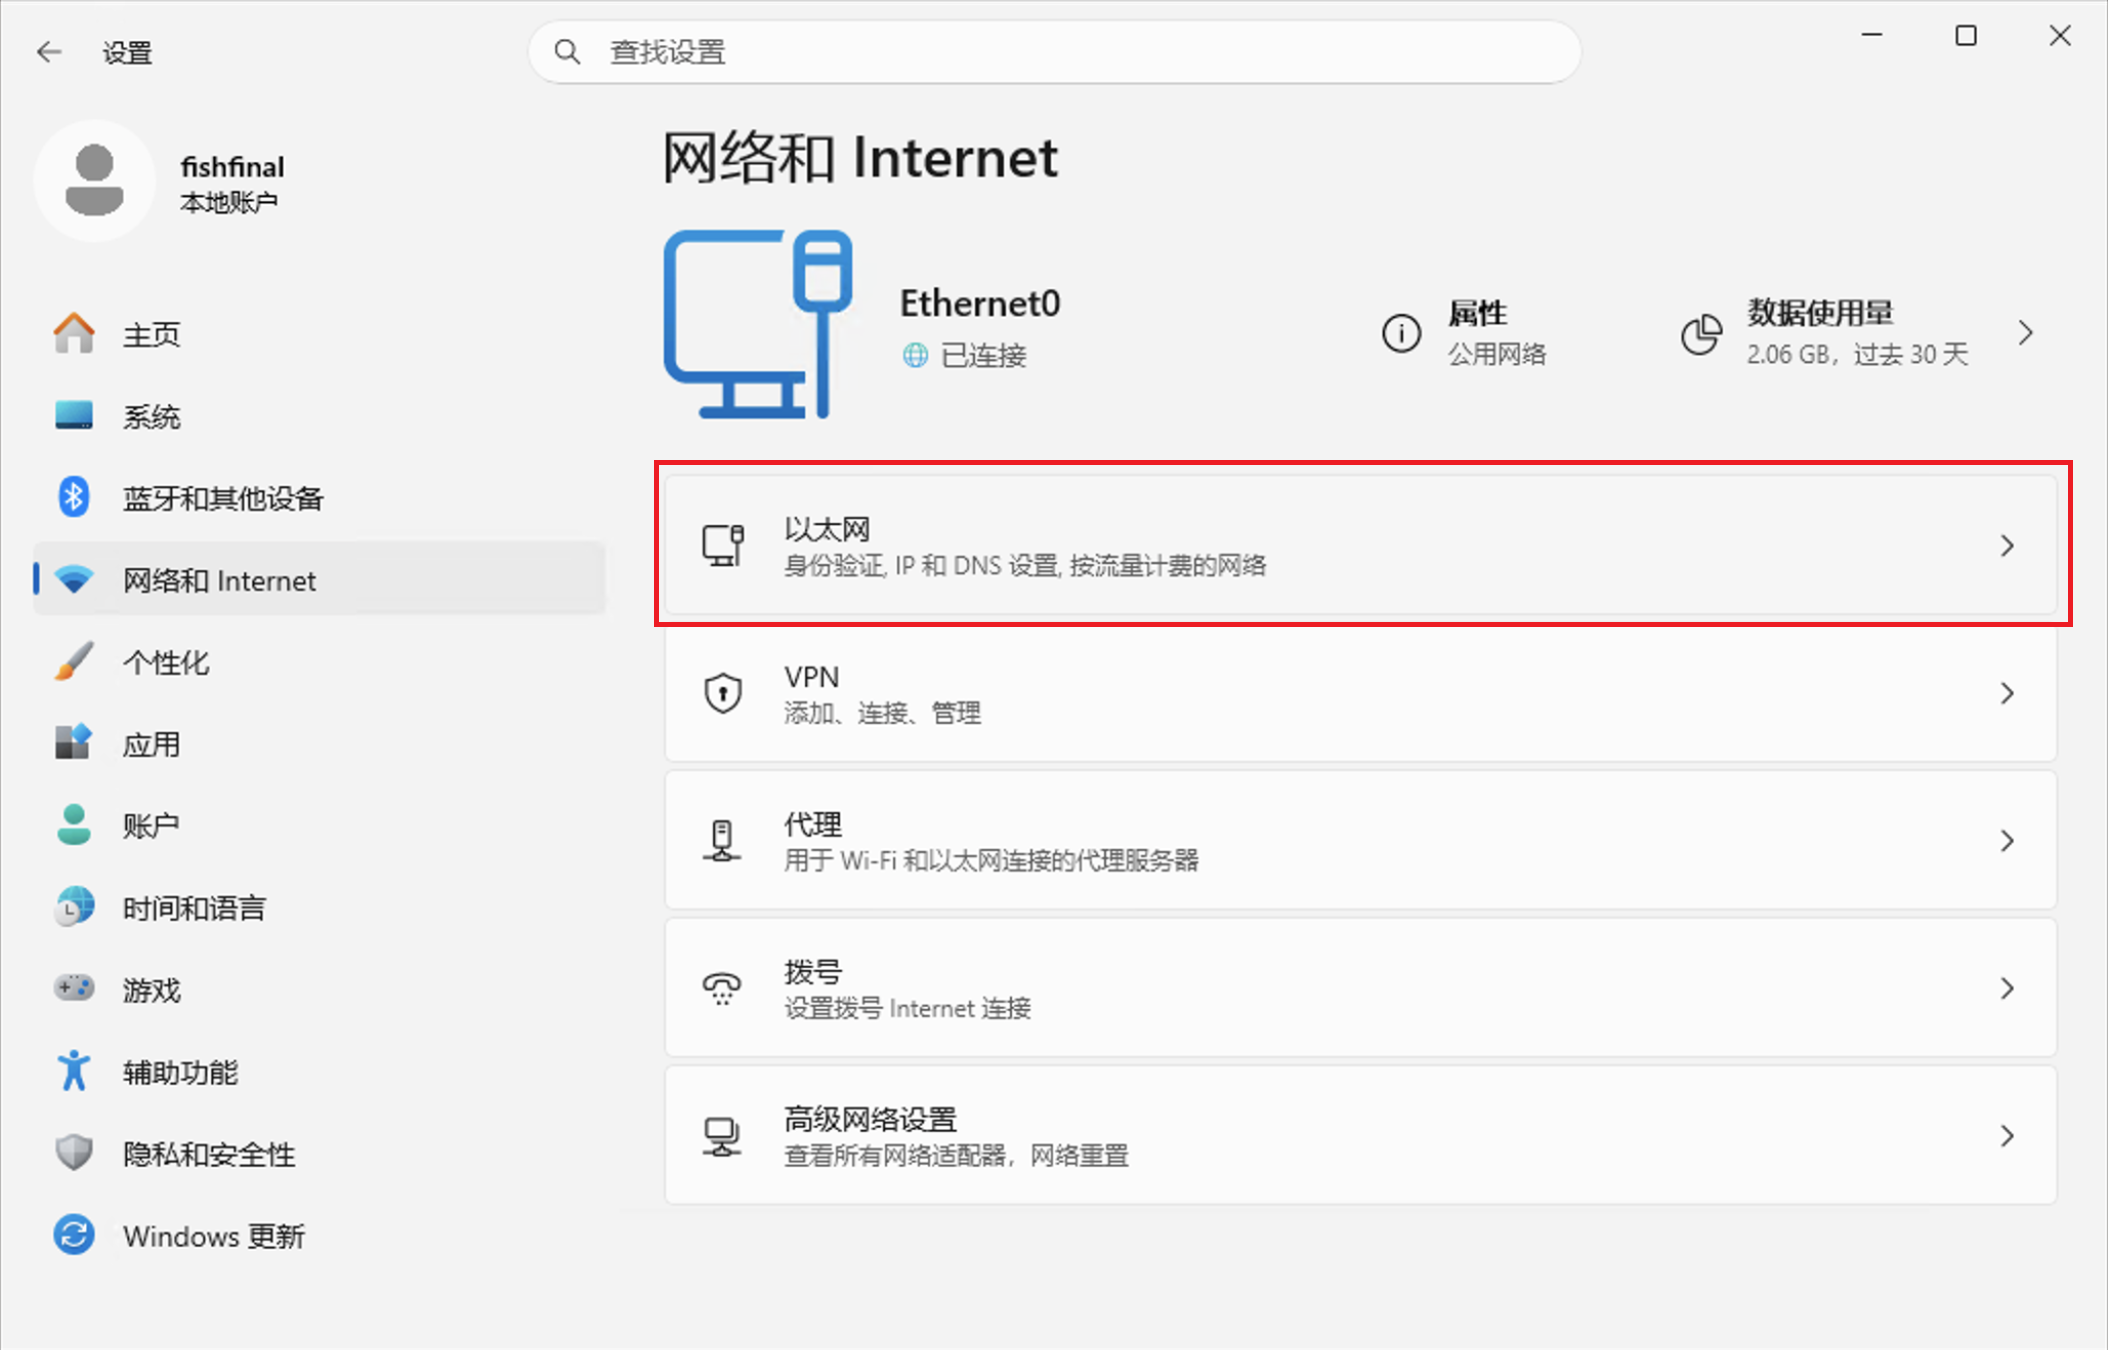Open the 以太网 settings row
2108x1350 pixels.
(1361, 545)
